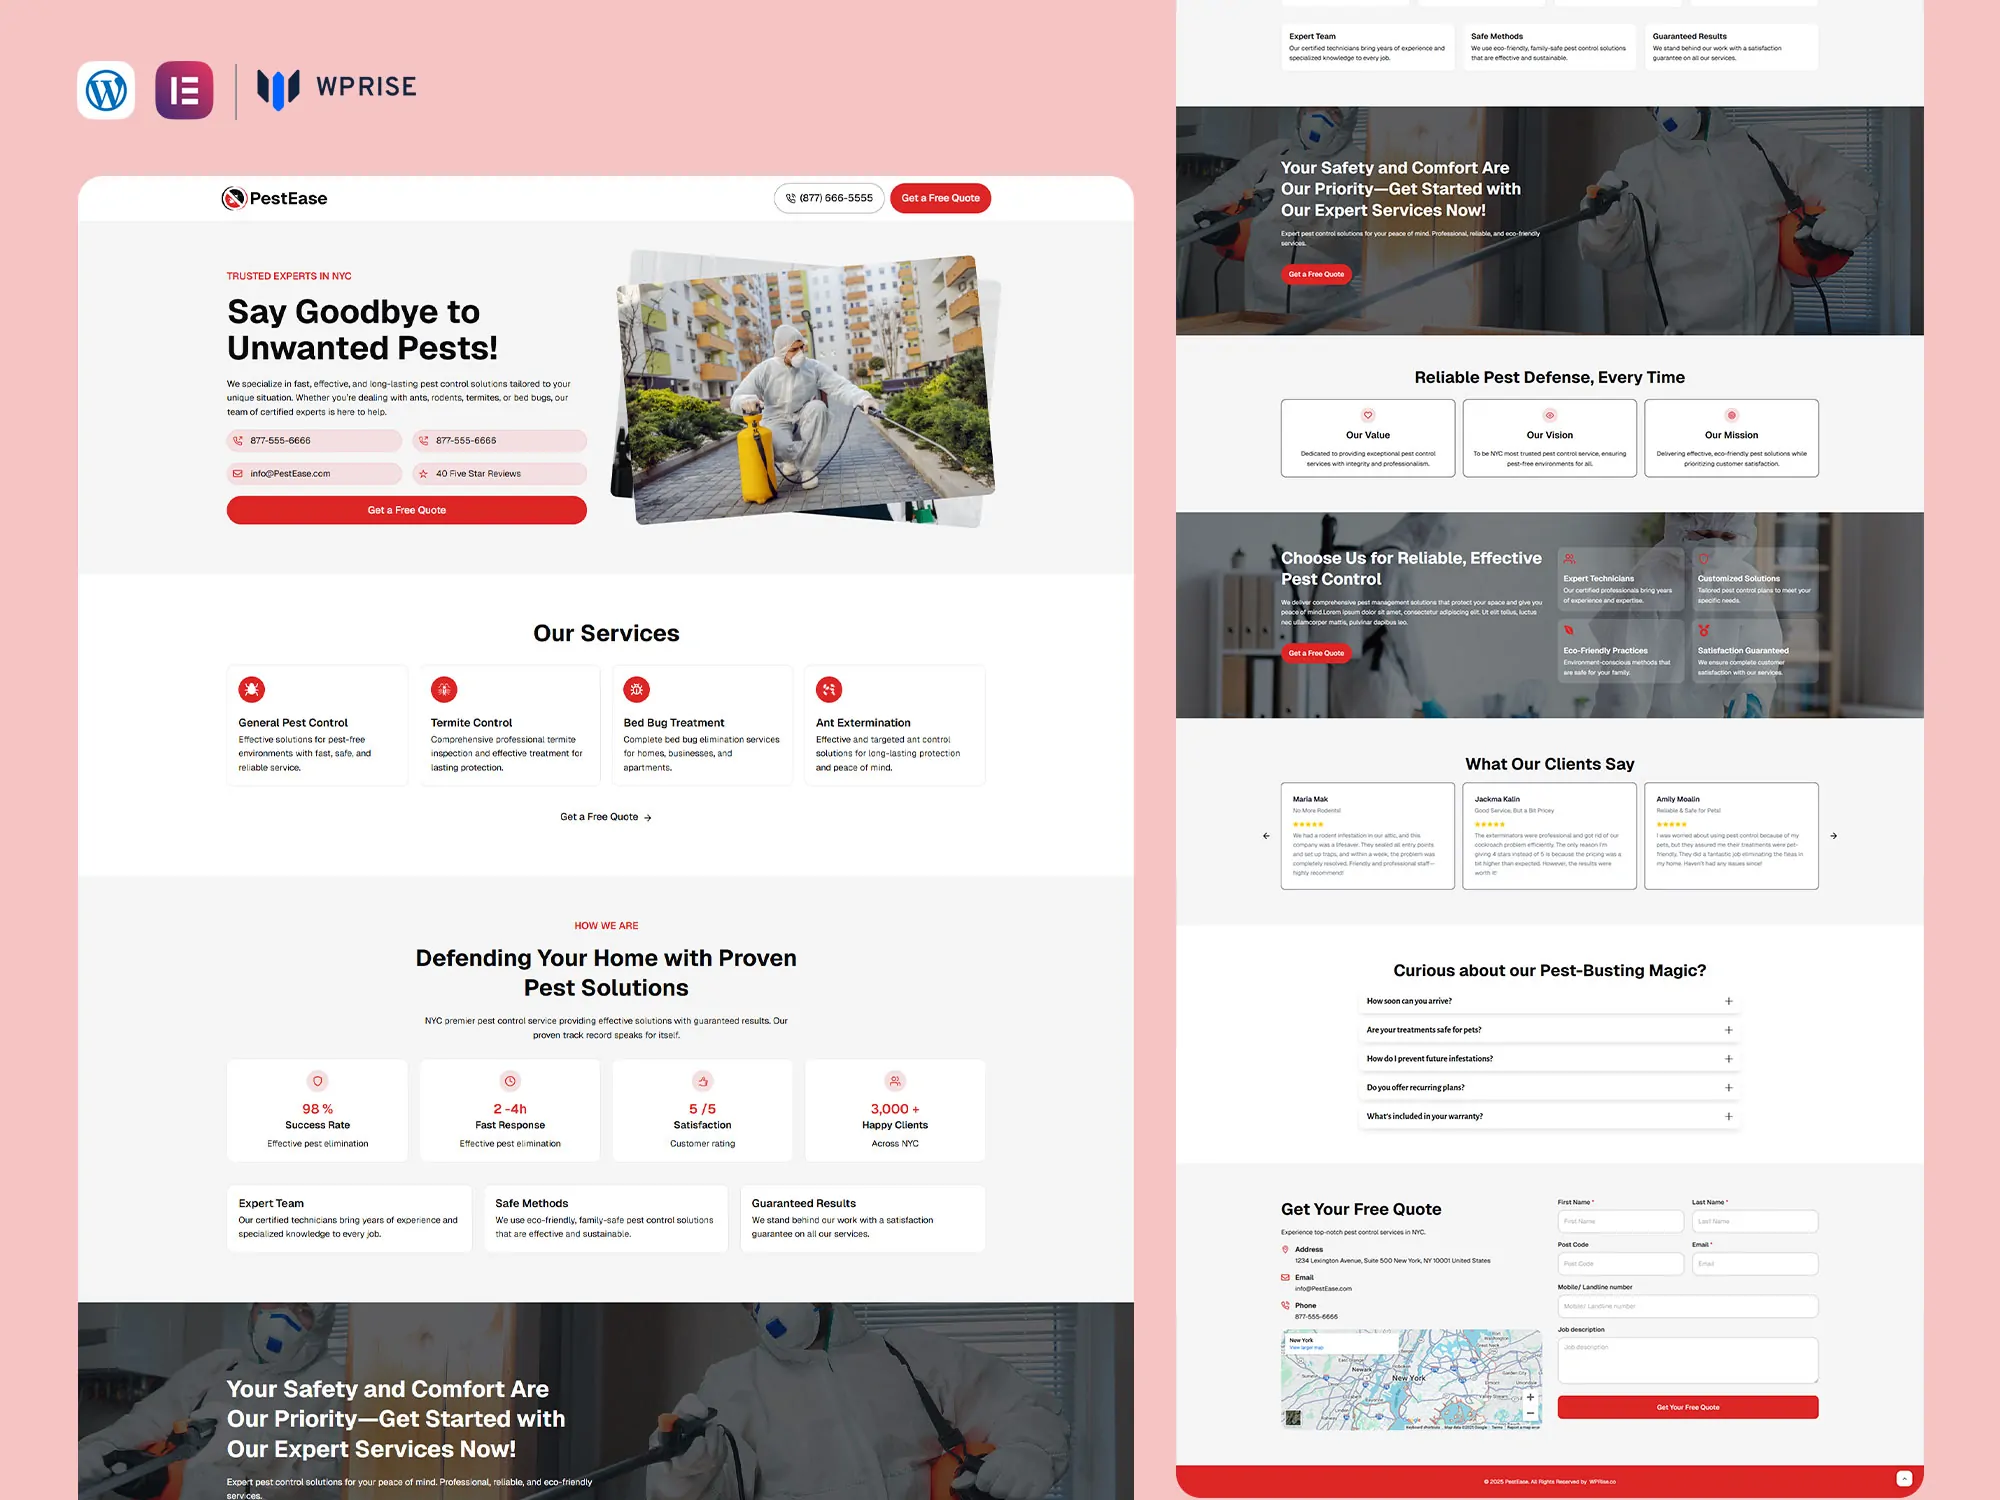Expand 'What's included in your warranty?' FAQ
Screen dimensions: 2000x1500
click(x=1727, y=1116)
